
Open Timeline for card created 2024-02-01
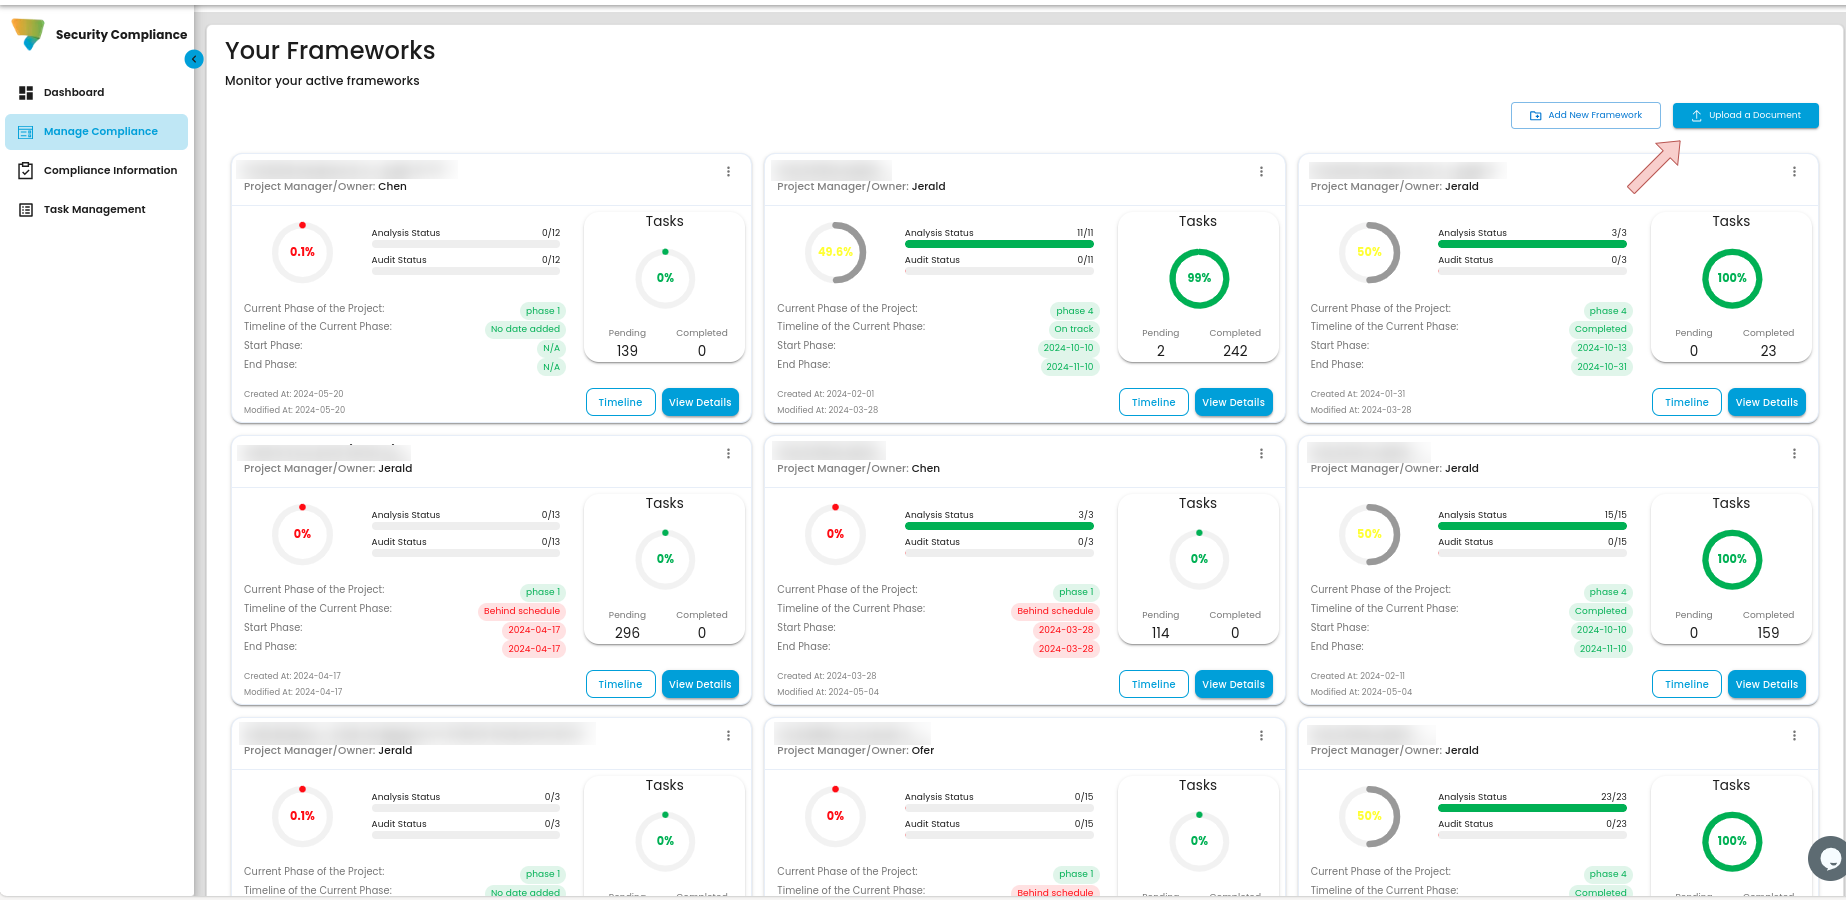pos(1153,402)
